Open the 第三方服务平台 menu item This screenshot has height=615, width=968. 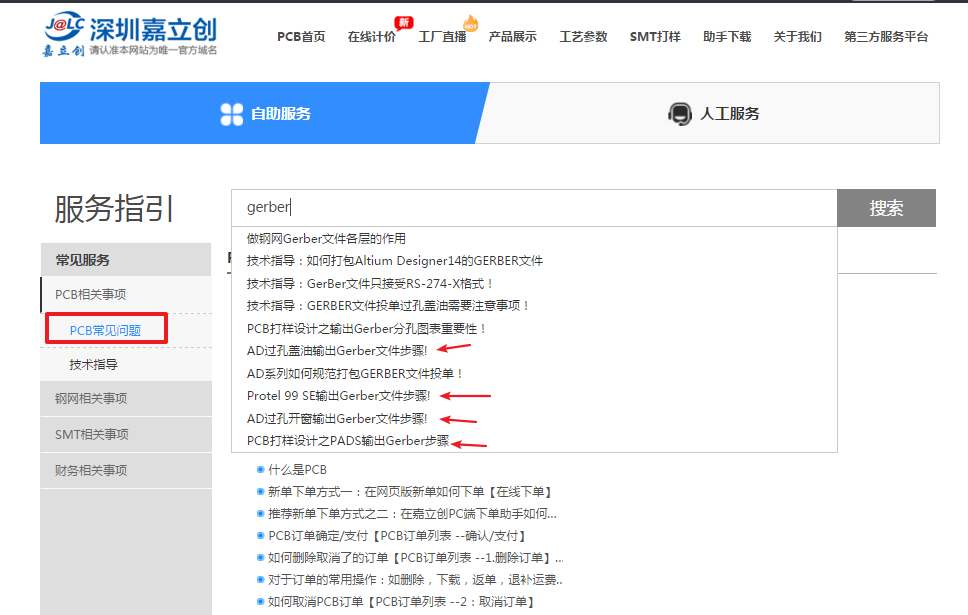tap(886, 37)
